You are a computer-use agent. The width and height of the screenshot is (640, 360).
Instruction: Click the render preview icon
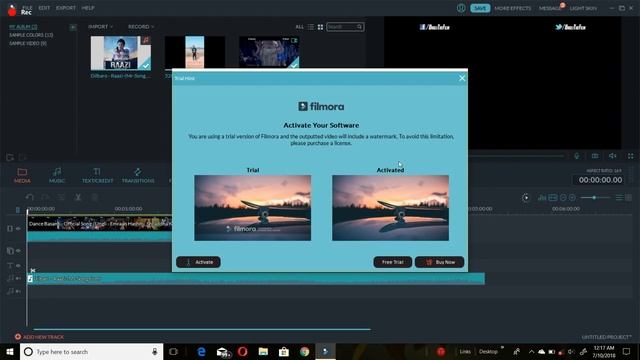[x=526, y=198]
